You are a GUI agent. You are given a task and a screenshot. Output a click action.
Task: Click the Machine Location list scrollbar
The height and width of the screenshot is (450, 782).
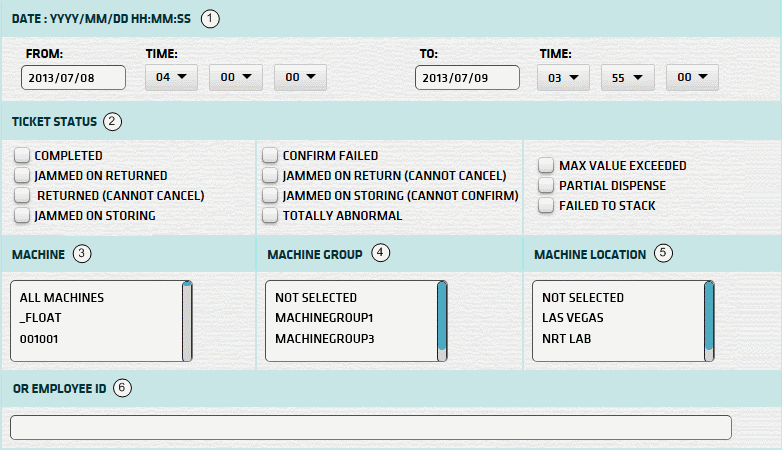coord(709,320)
